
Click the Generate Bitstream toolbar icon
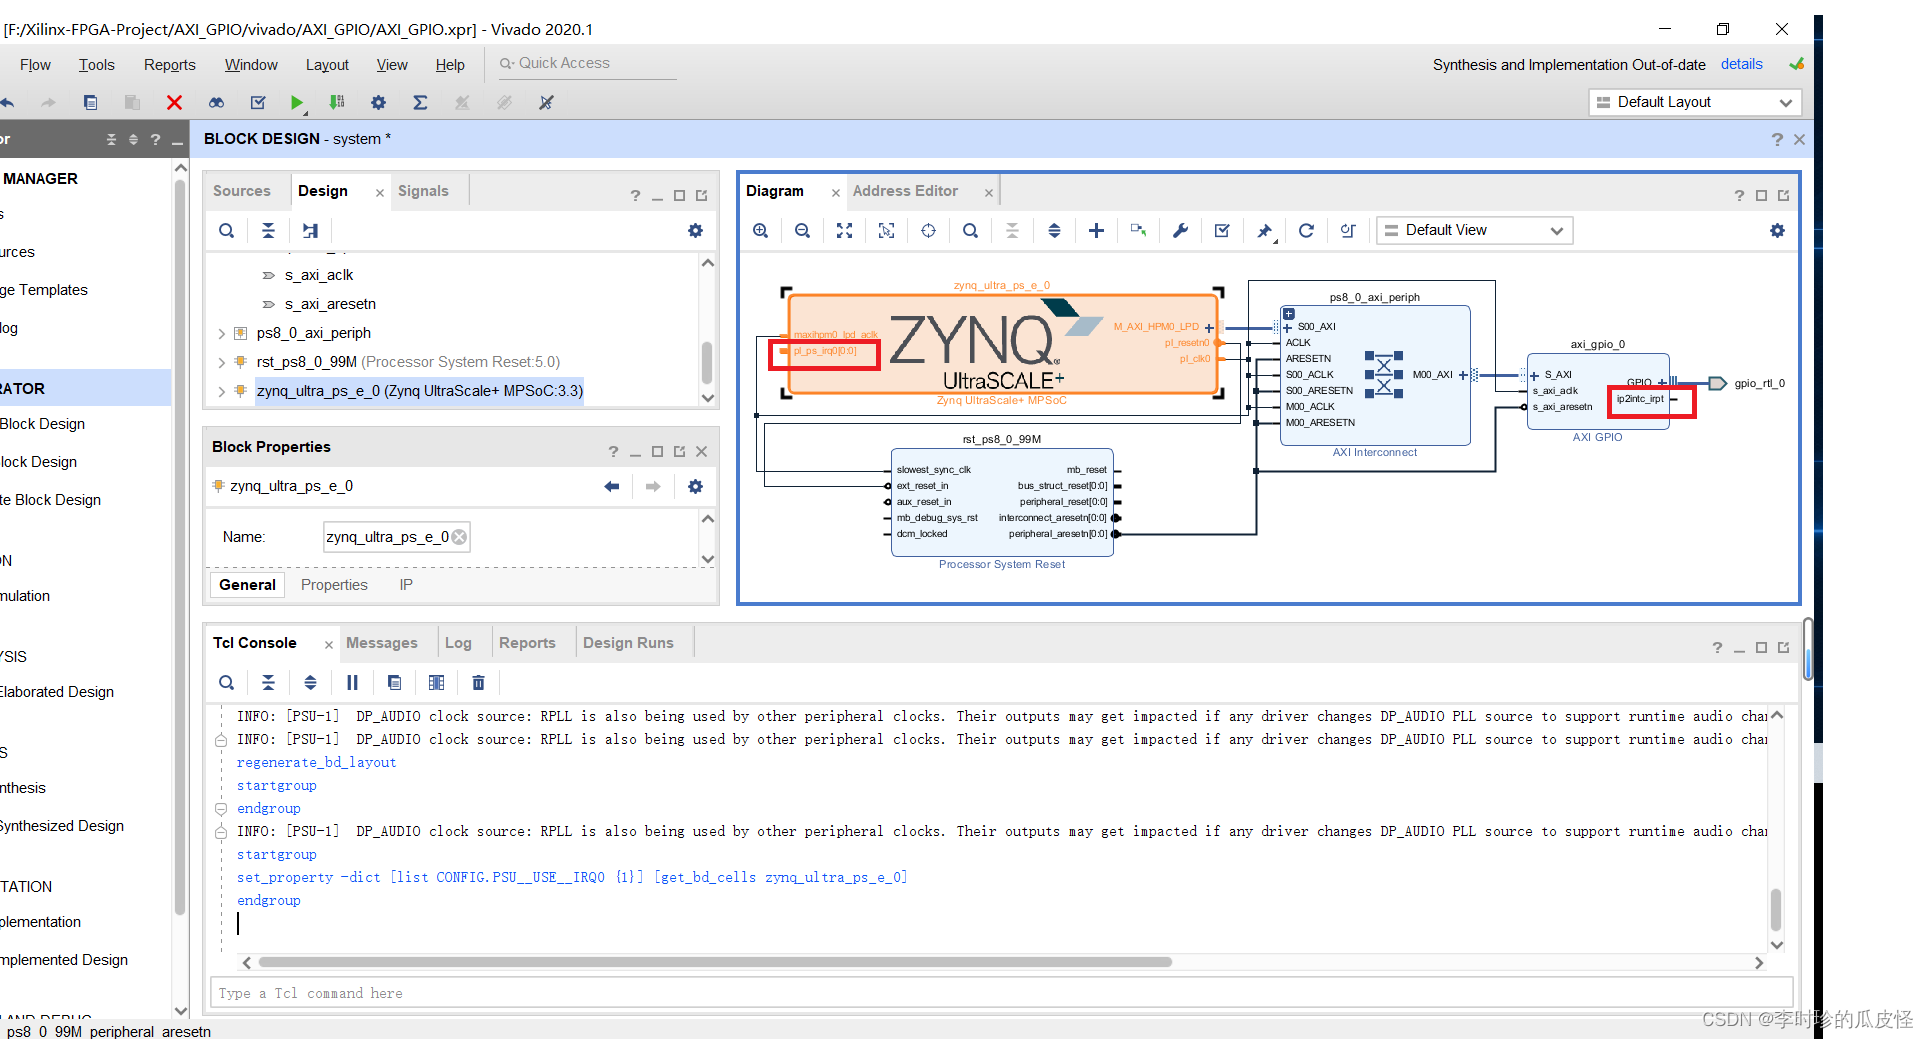[337, 102]
